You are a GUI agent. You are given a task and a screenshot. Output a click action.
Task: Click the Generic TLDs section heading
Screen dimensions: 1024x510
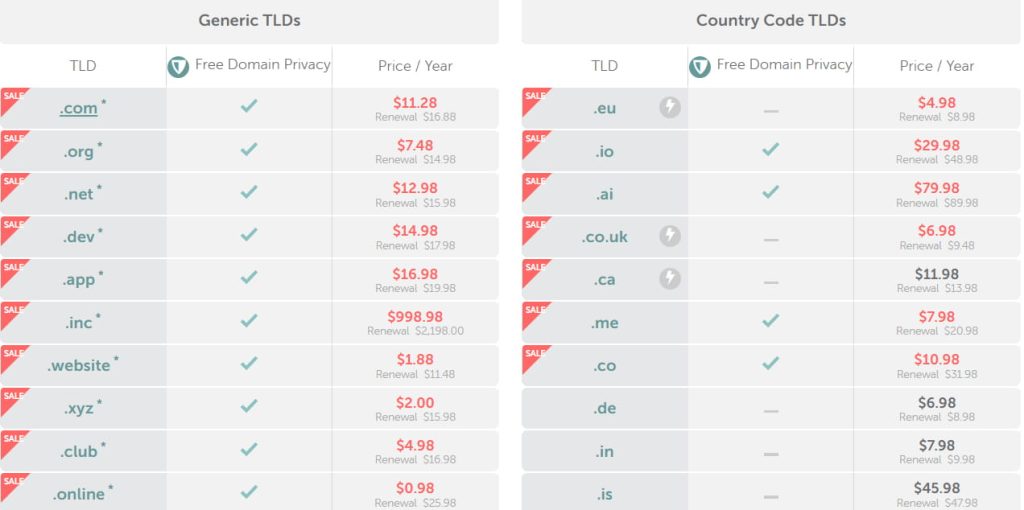[249, 20]
